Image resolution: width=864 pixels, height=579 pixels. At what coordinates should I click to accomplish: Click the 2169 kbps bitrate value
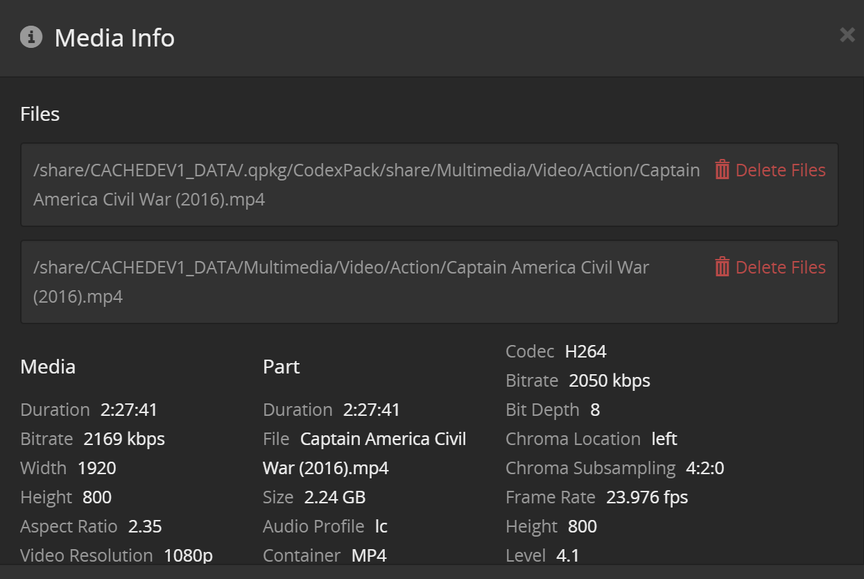tap(124, 439)
